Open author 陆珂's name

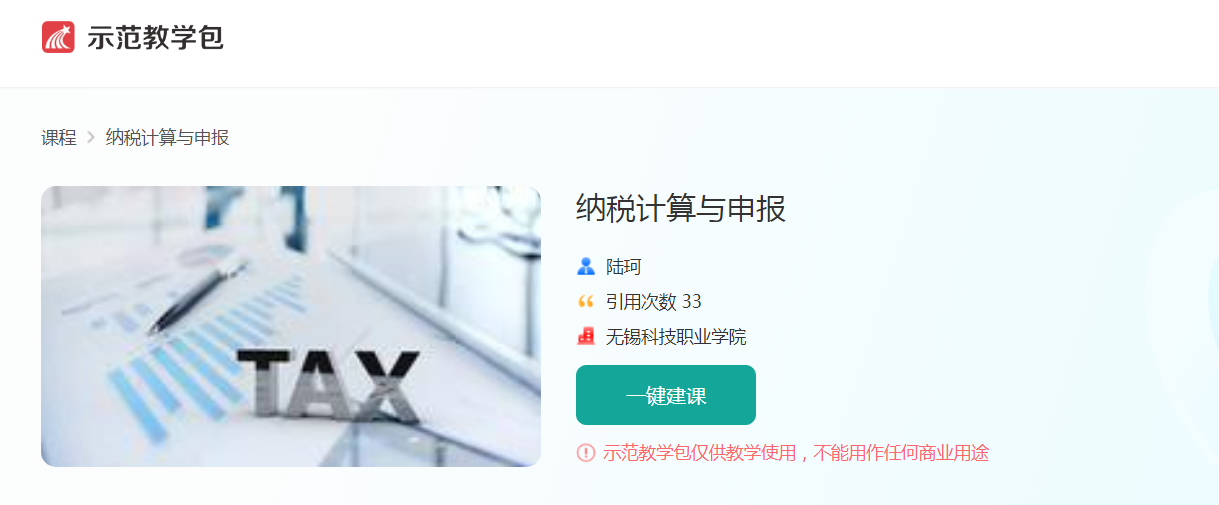pos(623,267)
